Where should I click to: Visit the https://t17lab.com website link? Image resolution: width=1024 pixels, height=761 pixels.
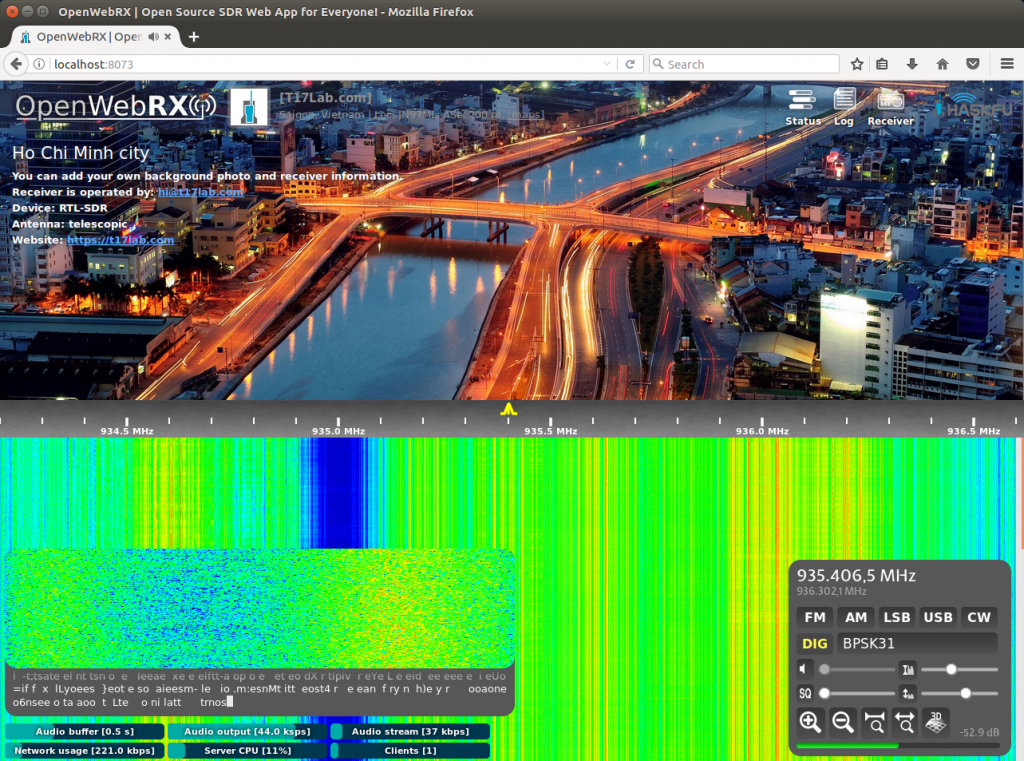tap(120, 240)
